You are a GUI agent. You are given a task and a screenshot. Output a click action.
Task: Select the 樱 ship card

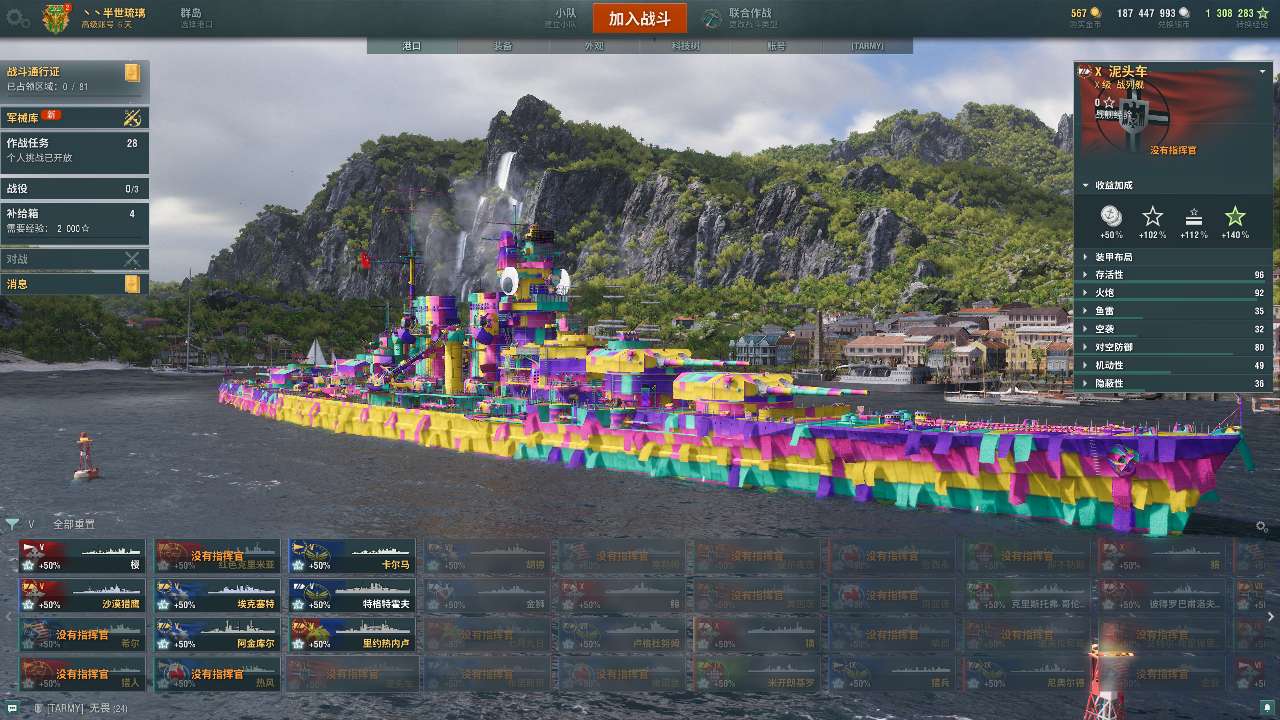pyautogui.click(x=82, y=556)
